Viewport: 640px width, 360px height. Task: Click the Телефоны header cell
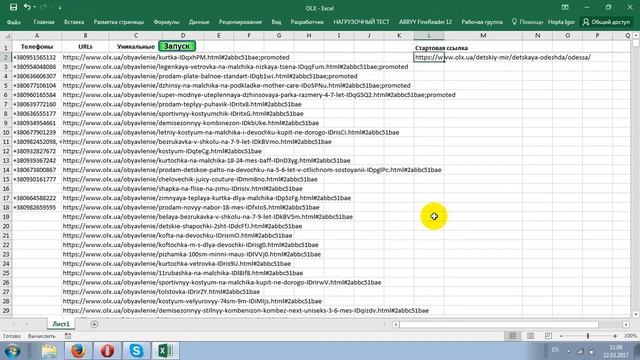tap(37, 47)
